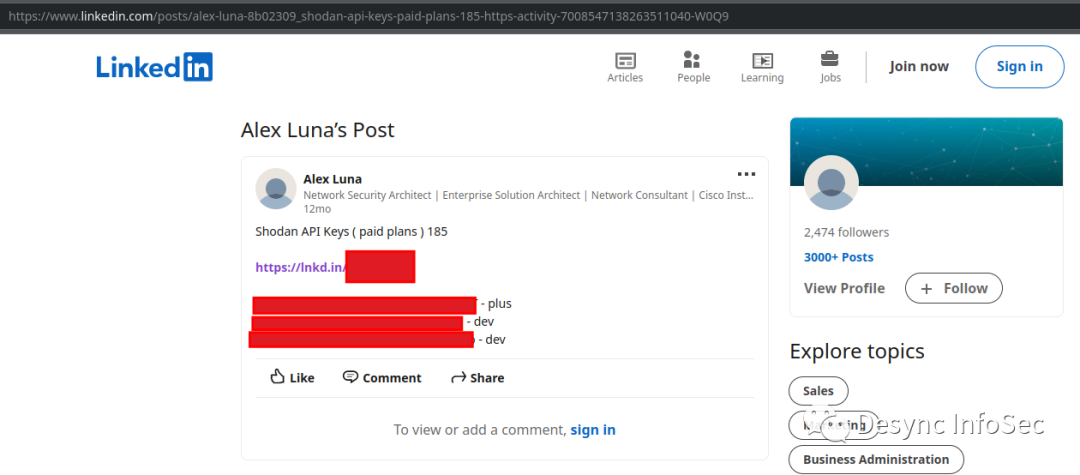Click the 'Alex Luna's Post' heading
This screenshot has height=475, width=1080.
click(x=318, y=130)
